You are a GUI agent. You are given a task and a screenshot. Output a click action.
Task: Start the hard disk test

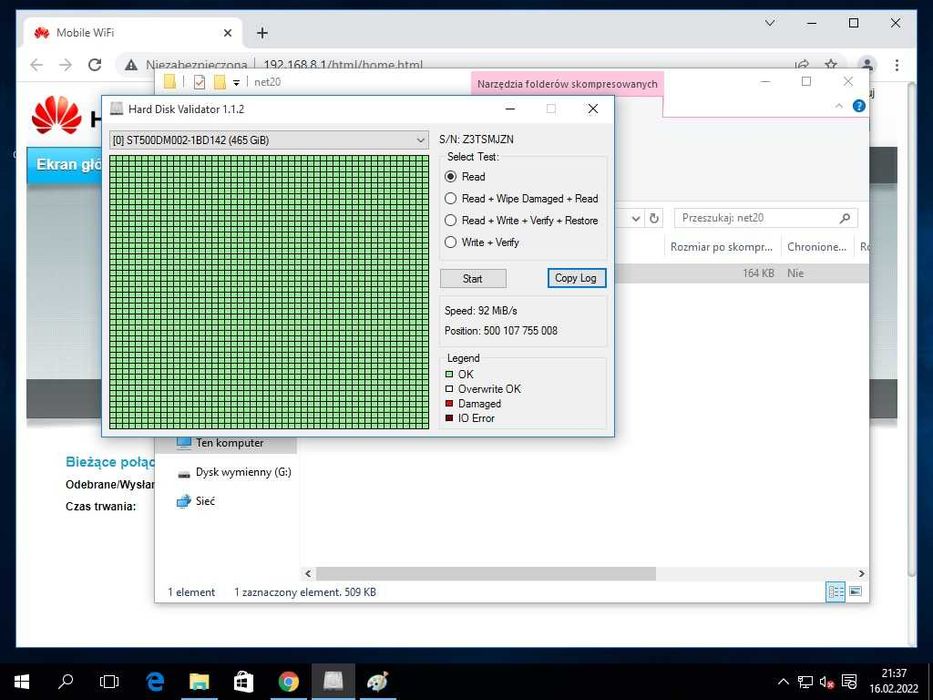click(473, 279)
